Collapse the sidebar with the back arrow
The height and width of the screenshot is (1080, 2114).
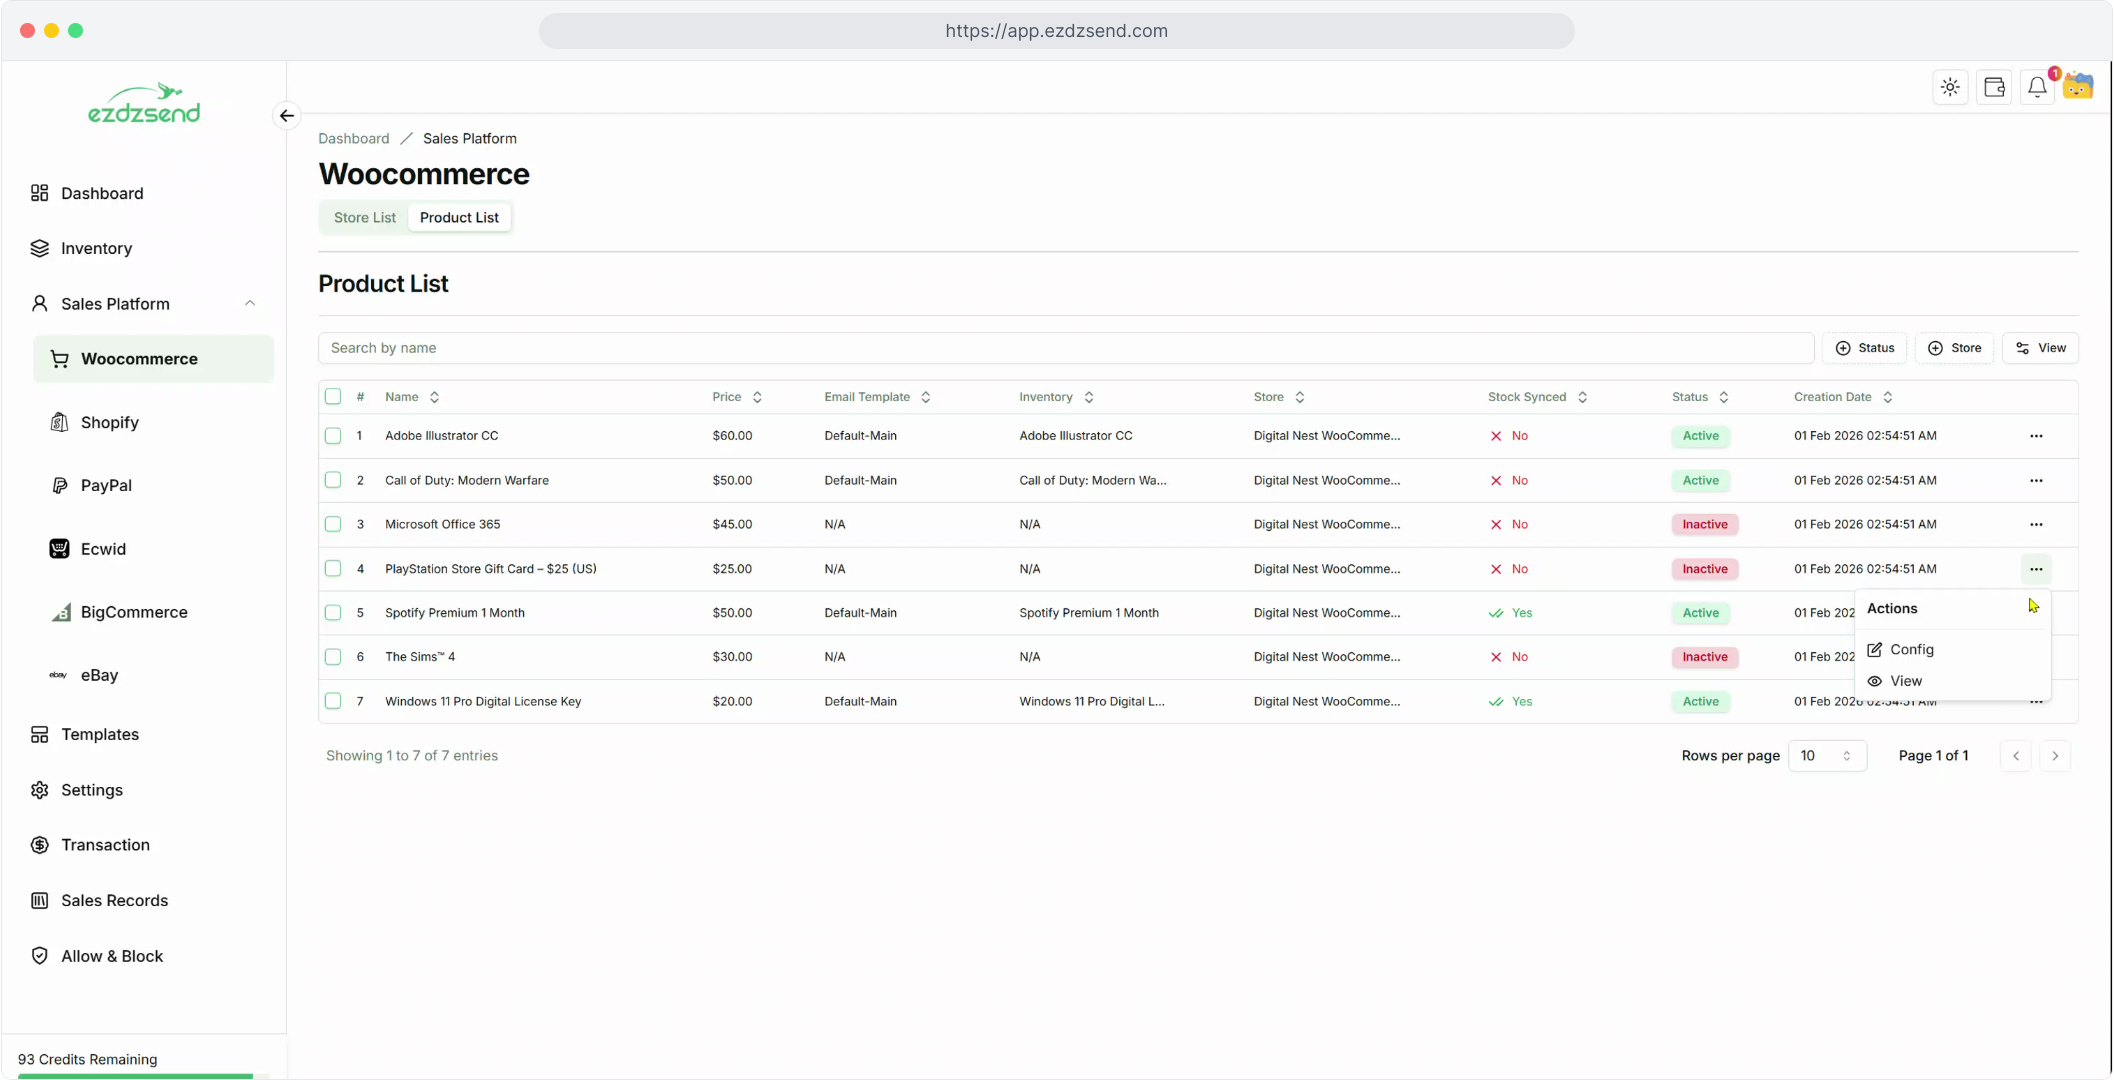click(x=287, y=116)
